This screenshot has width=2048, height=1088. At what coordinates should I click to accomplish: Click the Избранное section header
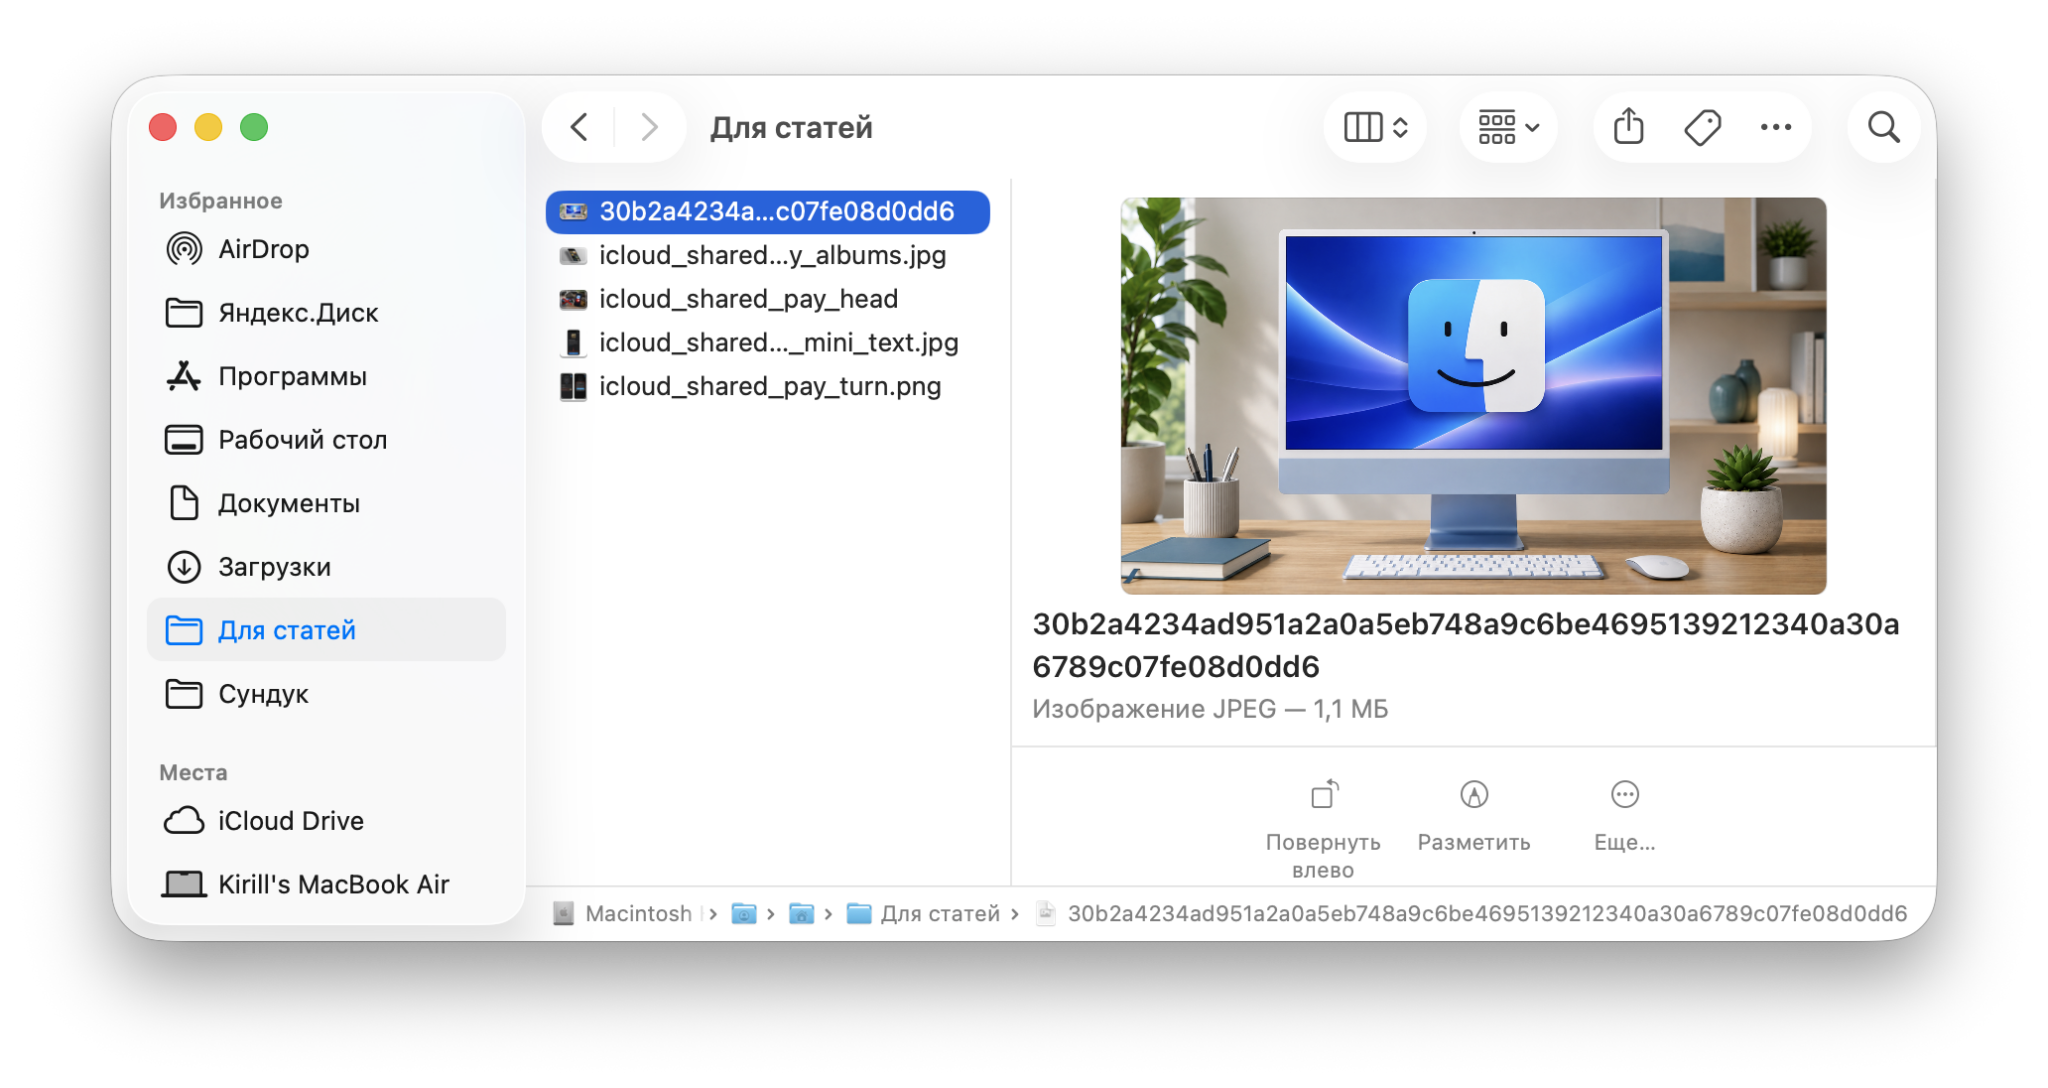221,201
